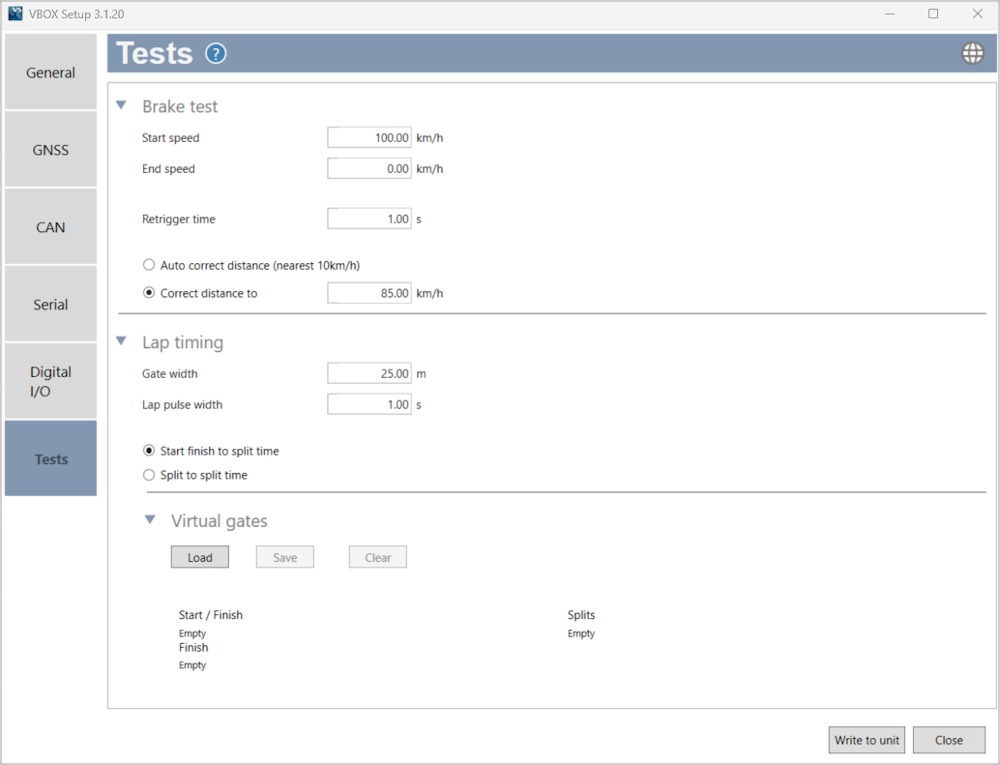Focus the Gate width input field
The image size is (1000, 765).
[x=369, y=374]
